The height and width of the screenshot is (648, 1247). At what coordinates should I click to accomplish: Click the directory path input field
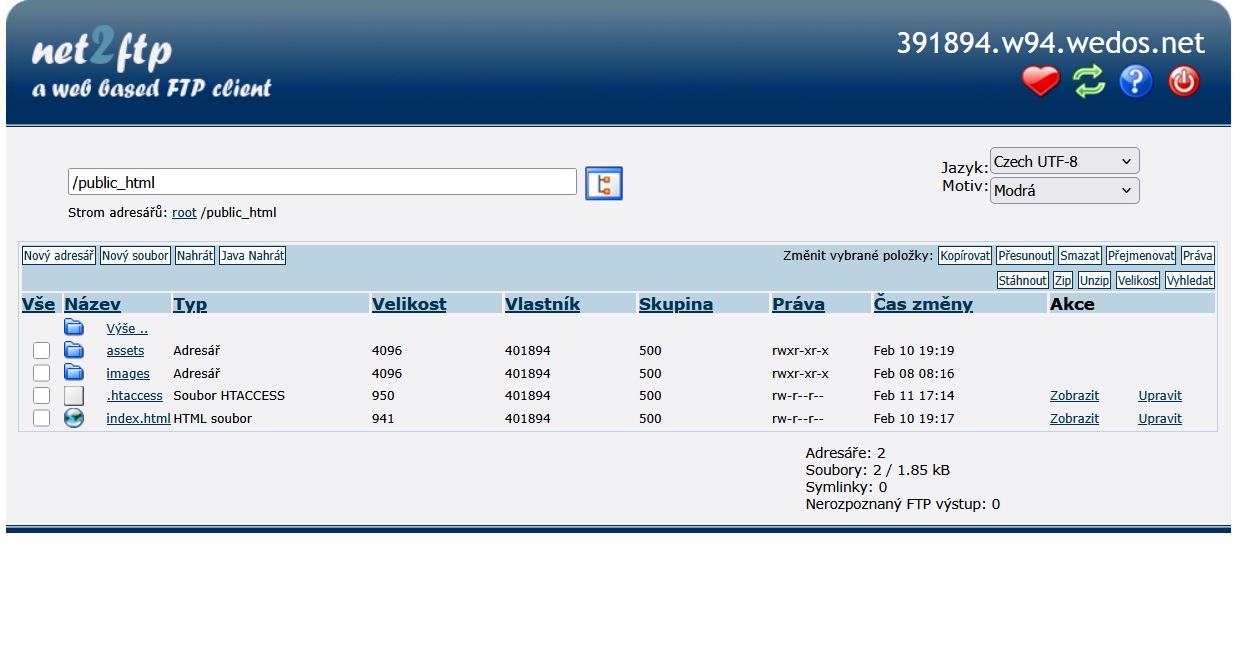pyautogui.click(x=322, y=182)
